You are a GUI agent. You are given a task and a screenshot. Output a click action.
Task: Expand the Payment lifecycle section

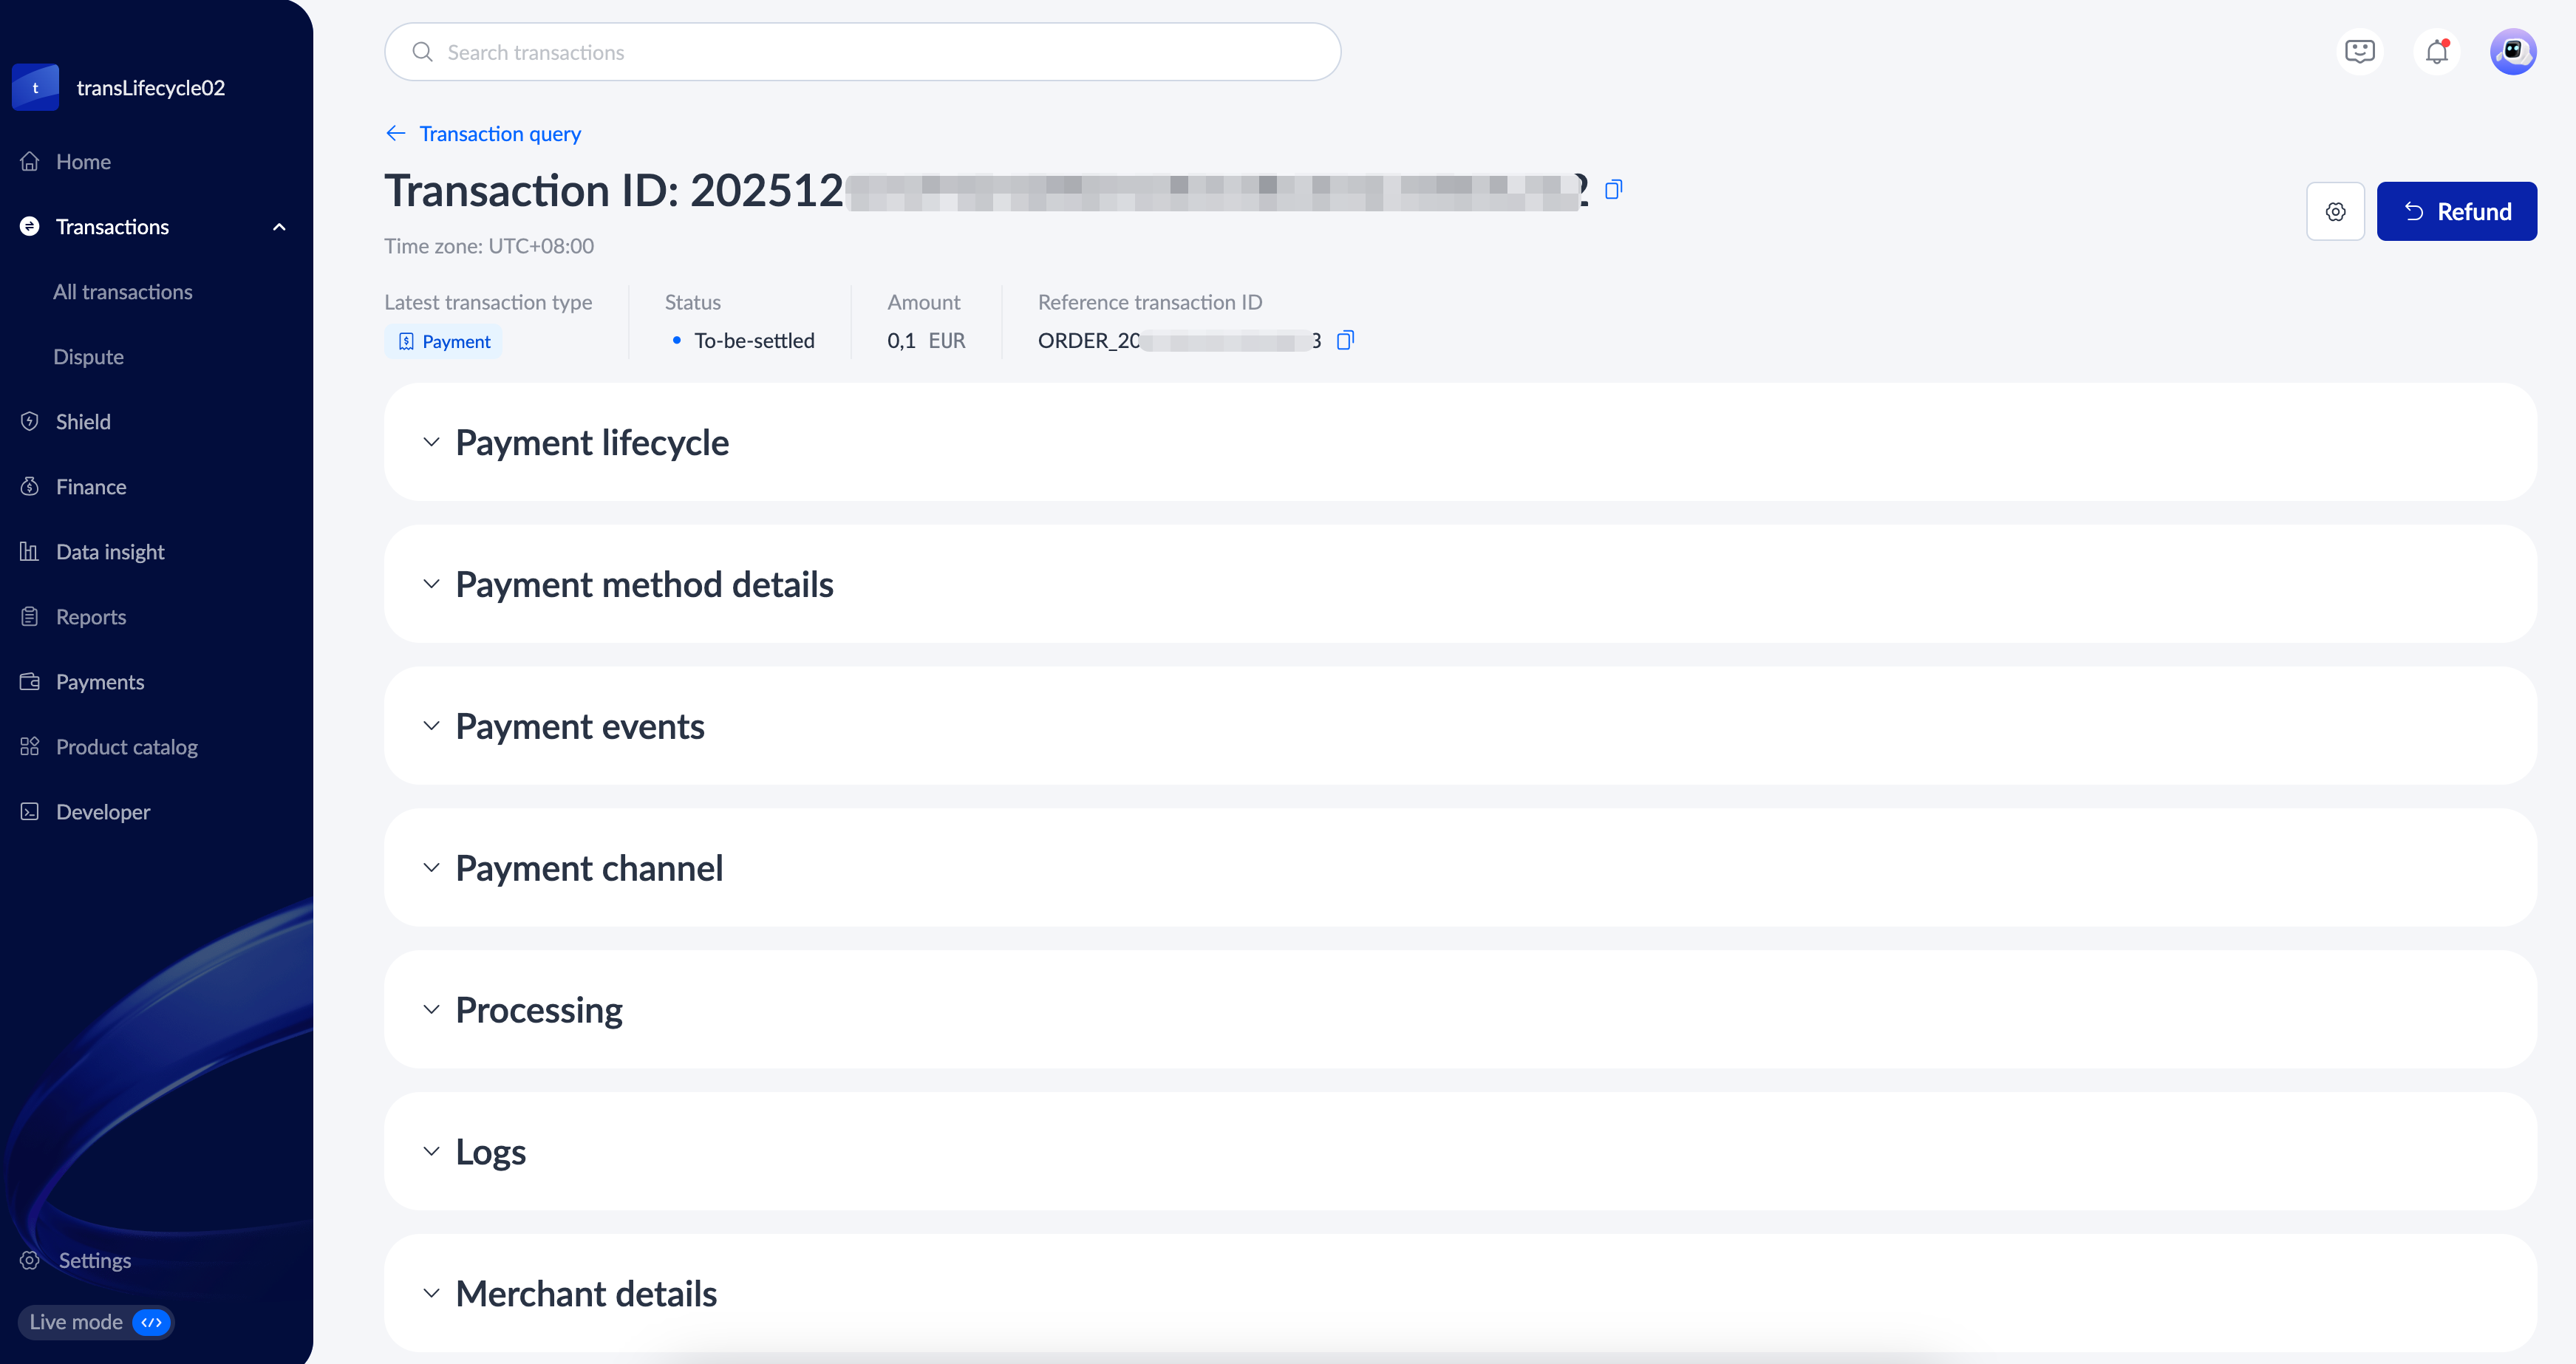tap(431, 442)
